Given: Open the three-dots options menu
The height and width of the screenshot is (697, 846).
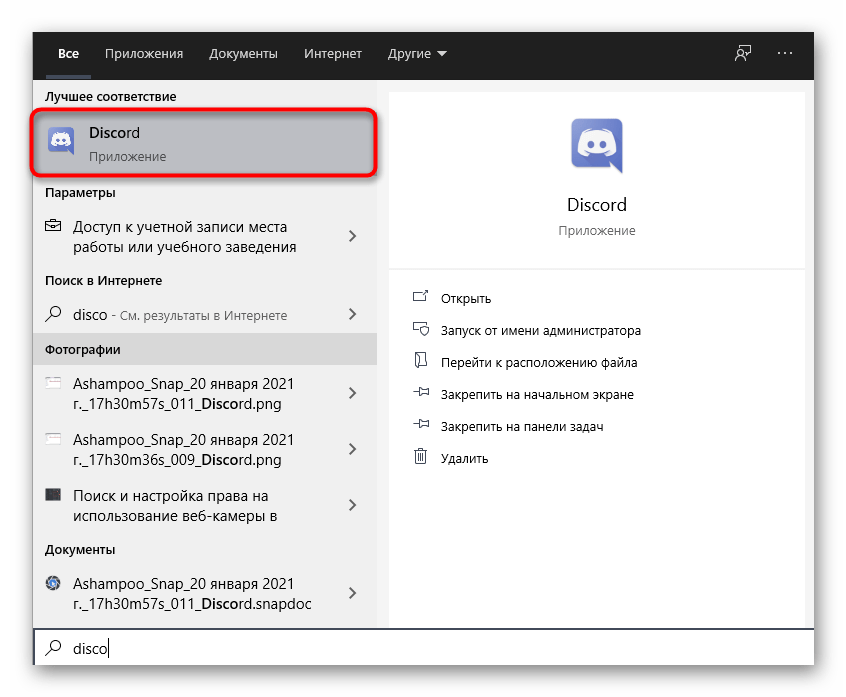Looking at the screenshot, I should 784,54.
